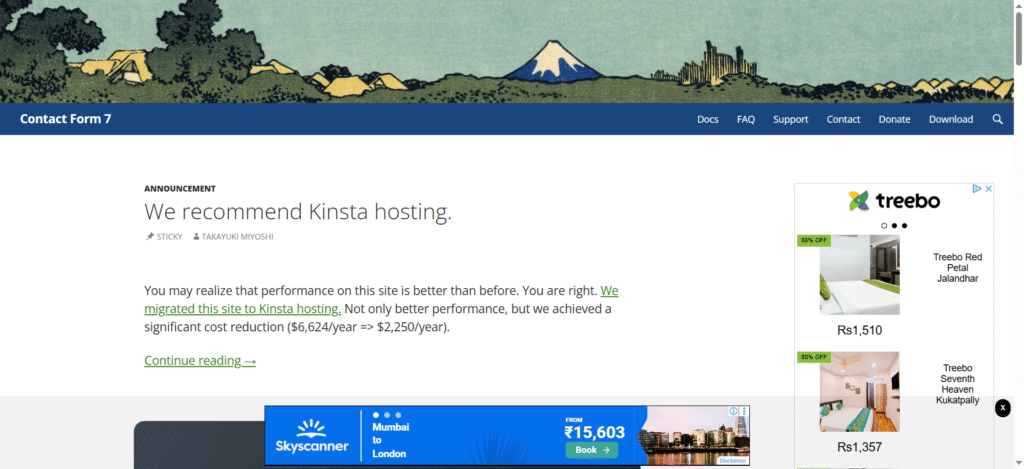Open the search magnifier in navigation bar
The height and width of the screenshot is (469, 1024).
[997, 119]
